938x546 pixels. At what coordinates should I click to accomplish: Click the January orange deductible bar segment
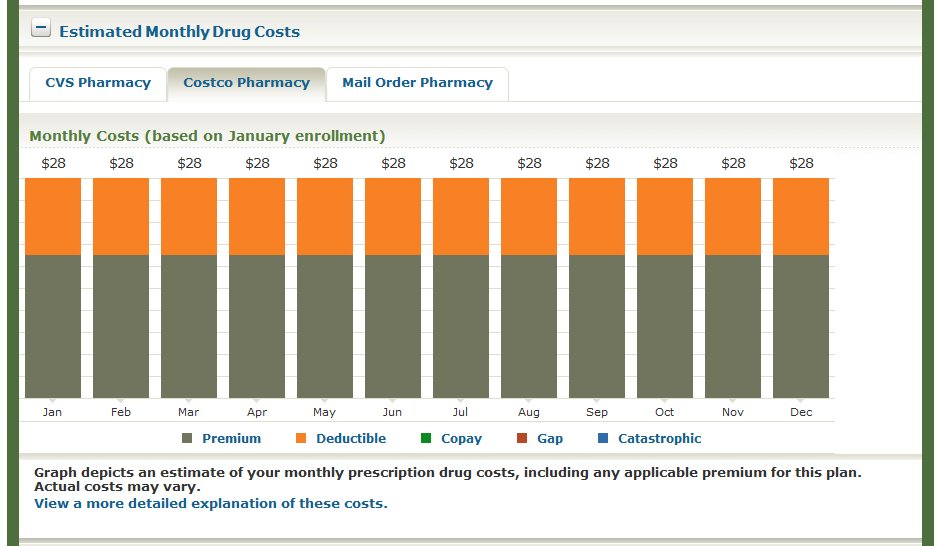[53, 216]
